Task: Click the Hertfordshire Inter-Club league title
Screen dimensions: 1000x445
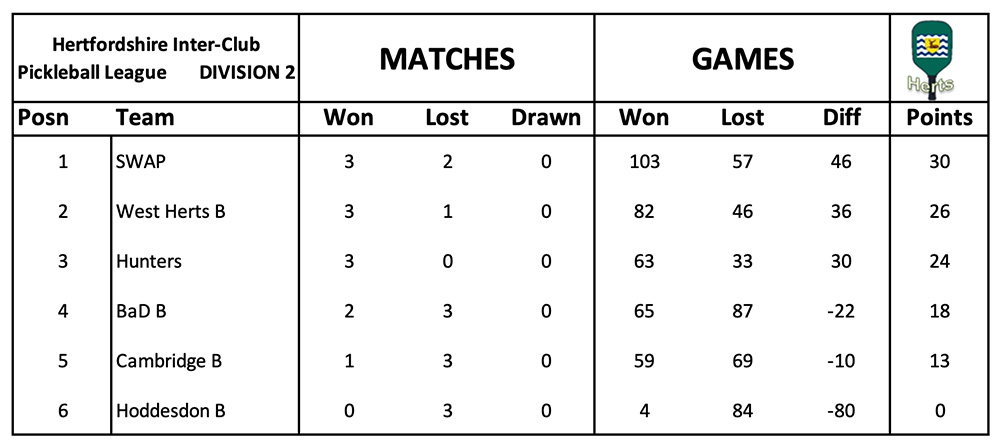Action: point(155,46)
